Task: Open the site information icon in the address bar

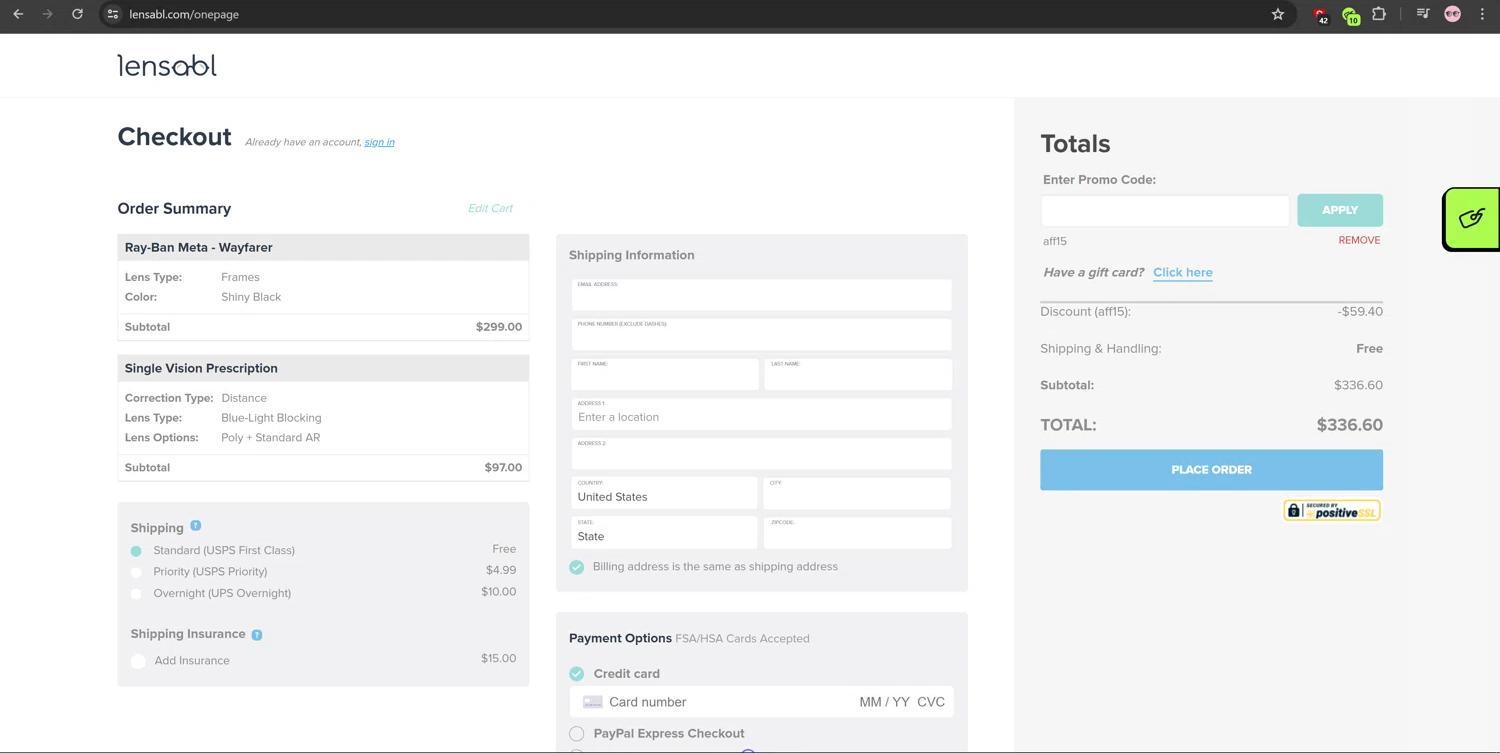Action: tap(113, 14)
